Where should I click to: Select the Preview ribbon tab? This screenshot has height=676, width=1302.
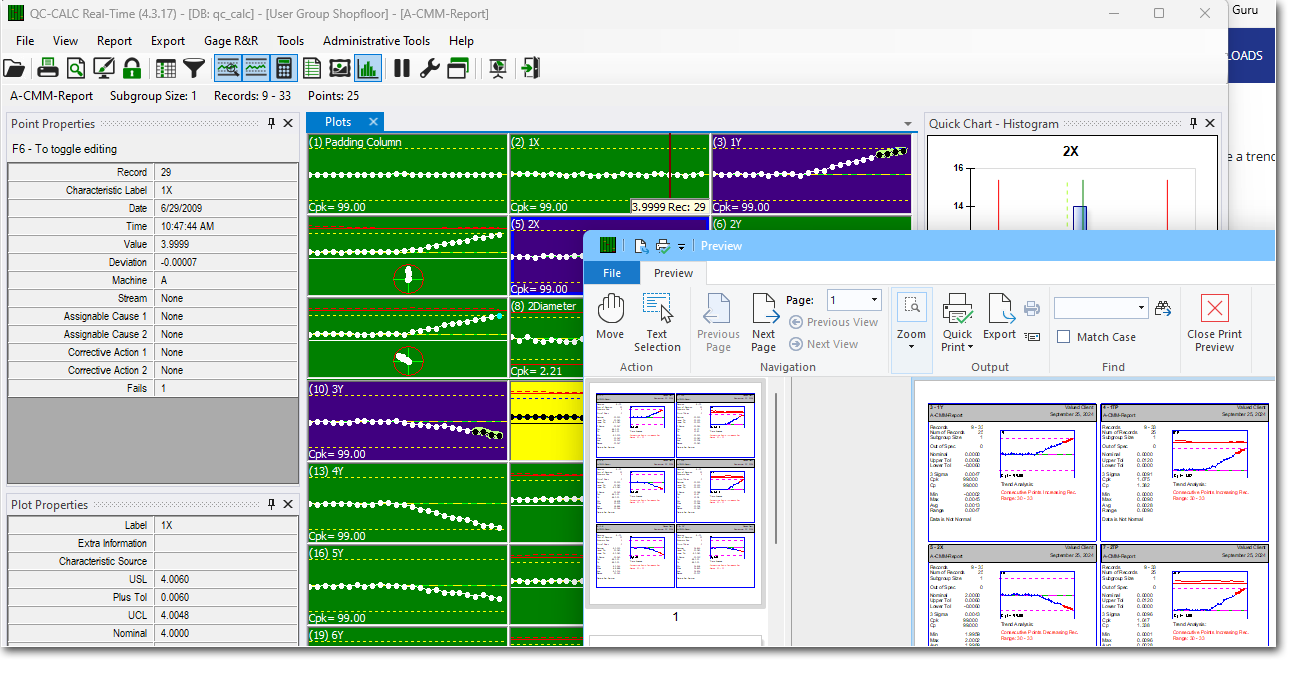[x=674, y=273]
